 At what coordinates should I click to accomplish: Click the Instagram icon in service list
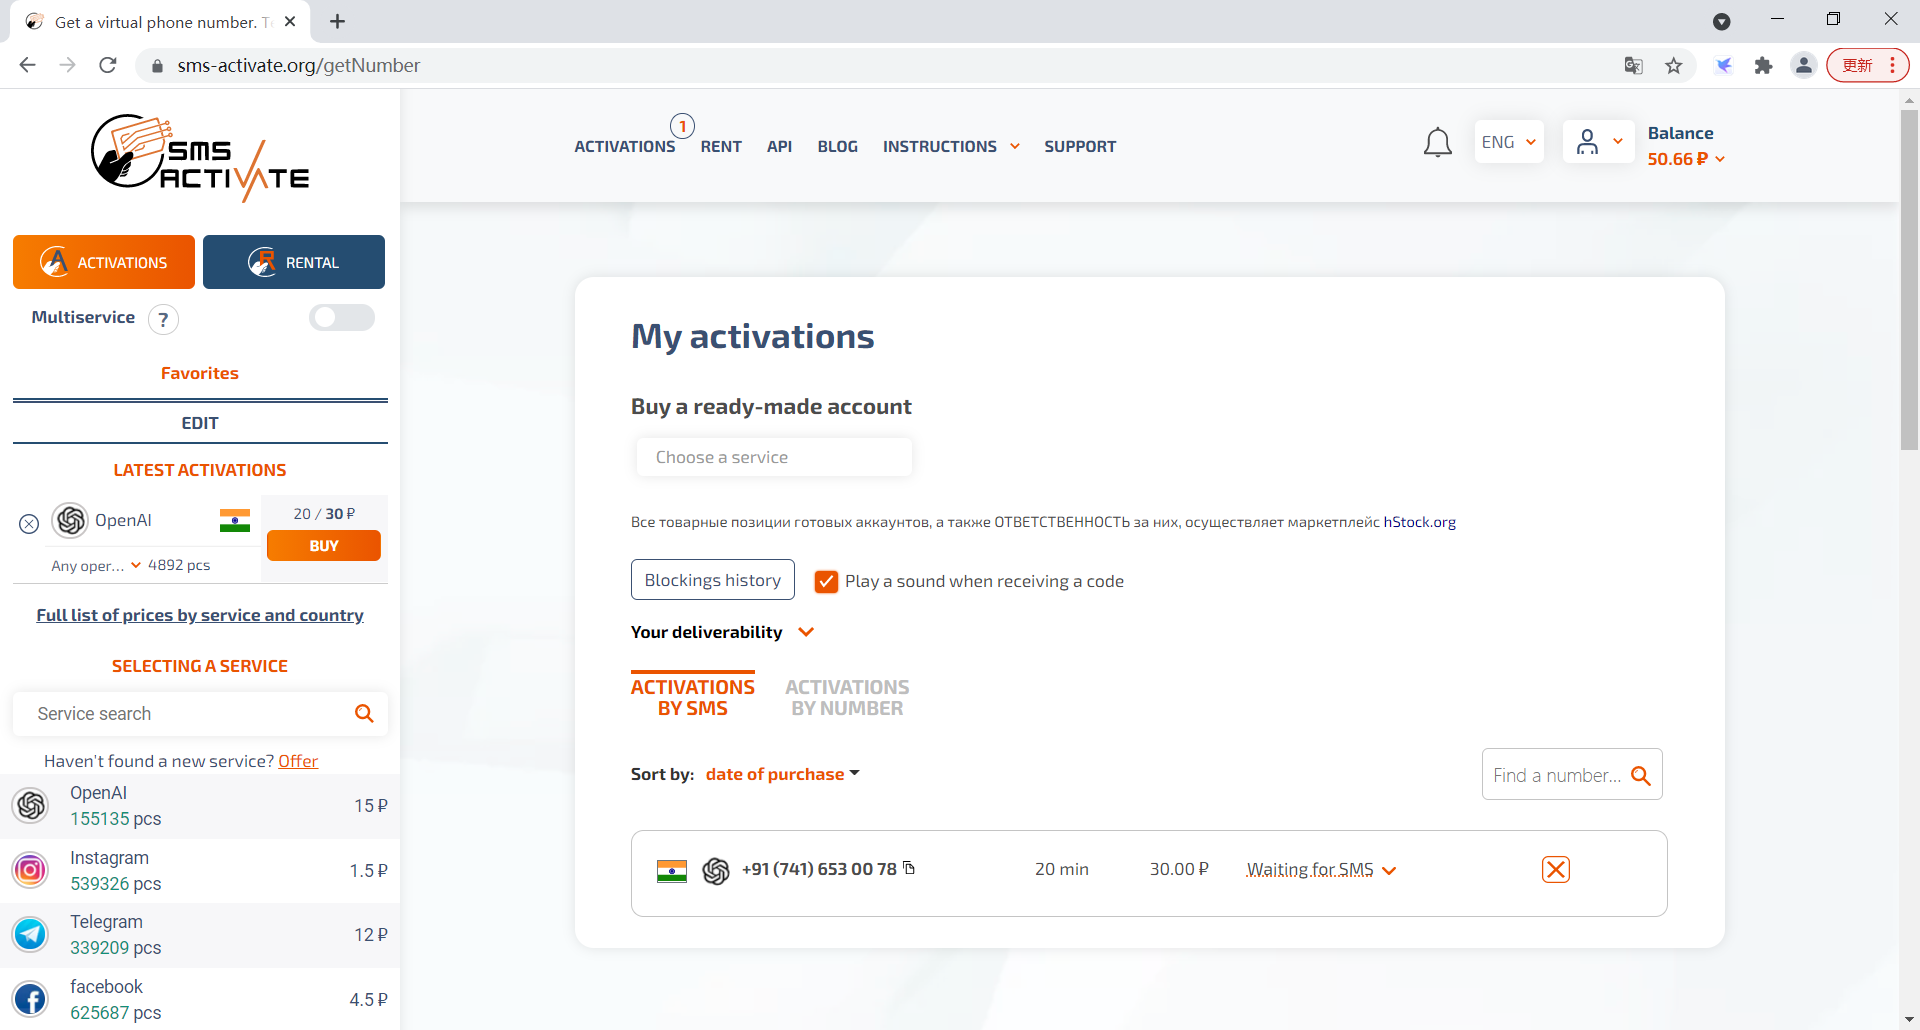31,870
